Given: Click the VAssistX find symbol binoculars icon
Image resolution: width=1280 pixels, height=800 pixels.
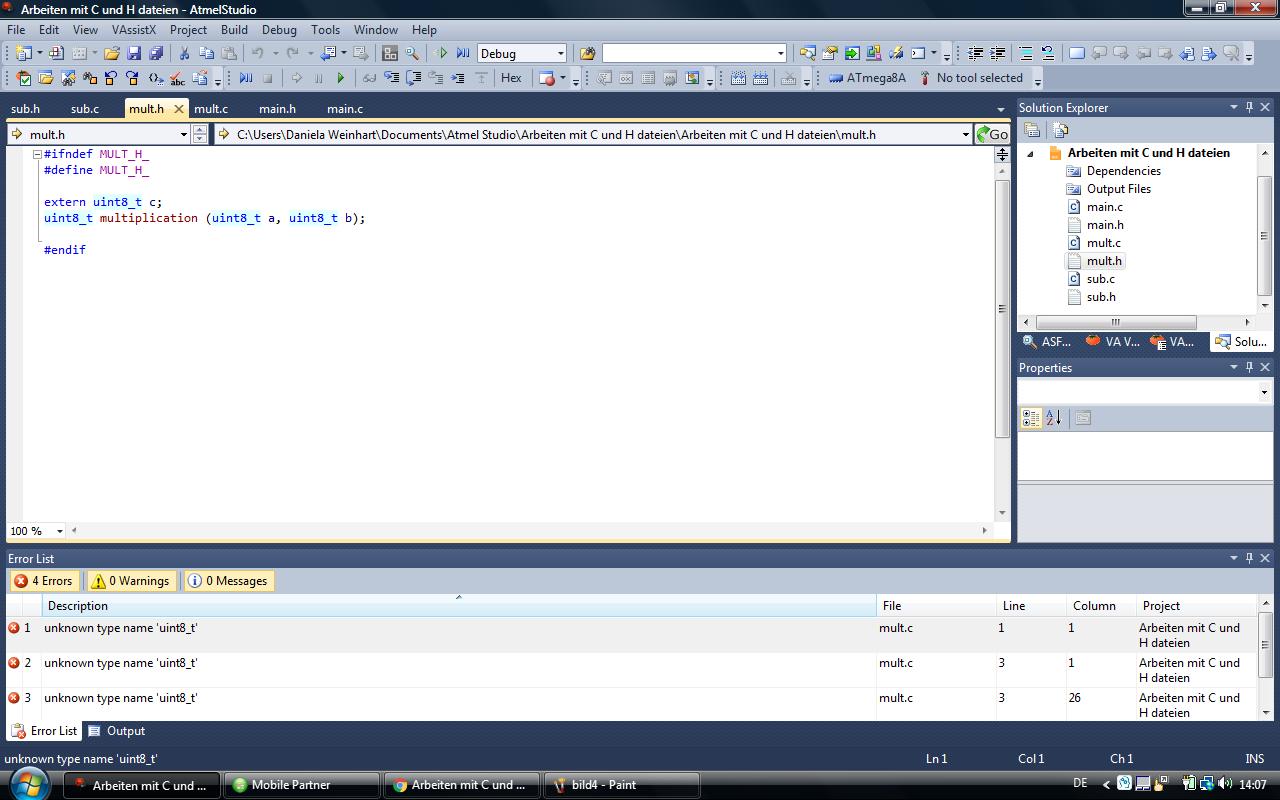Looking at the screenshot, I should click(68, 78).
